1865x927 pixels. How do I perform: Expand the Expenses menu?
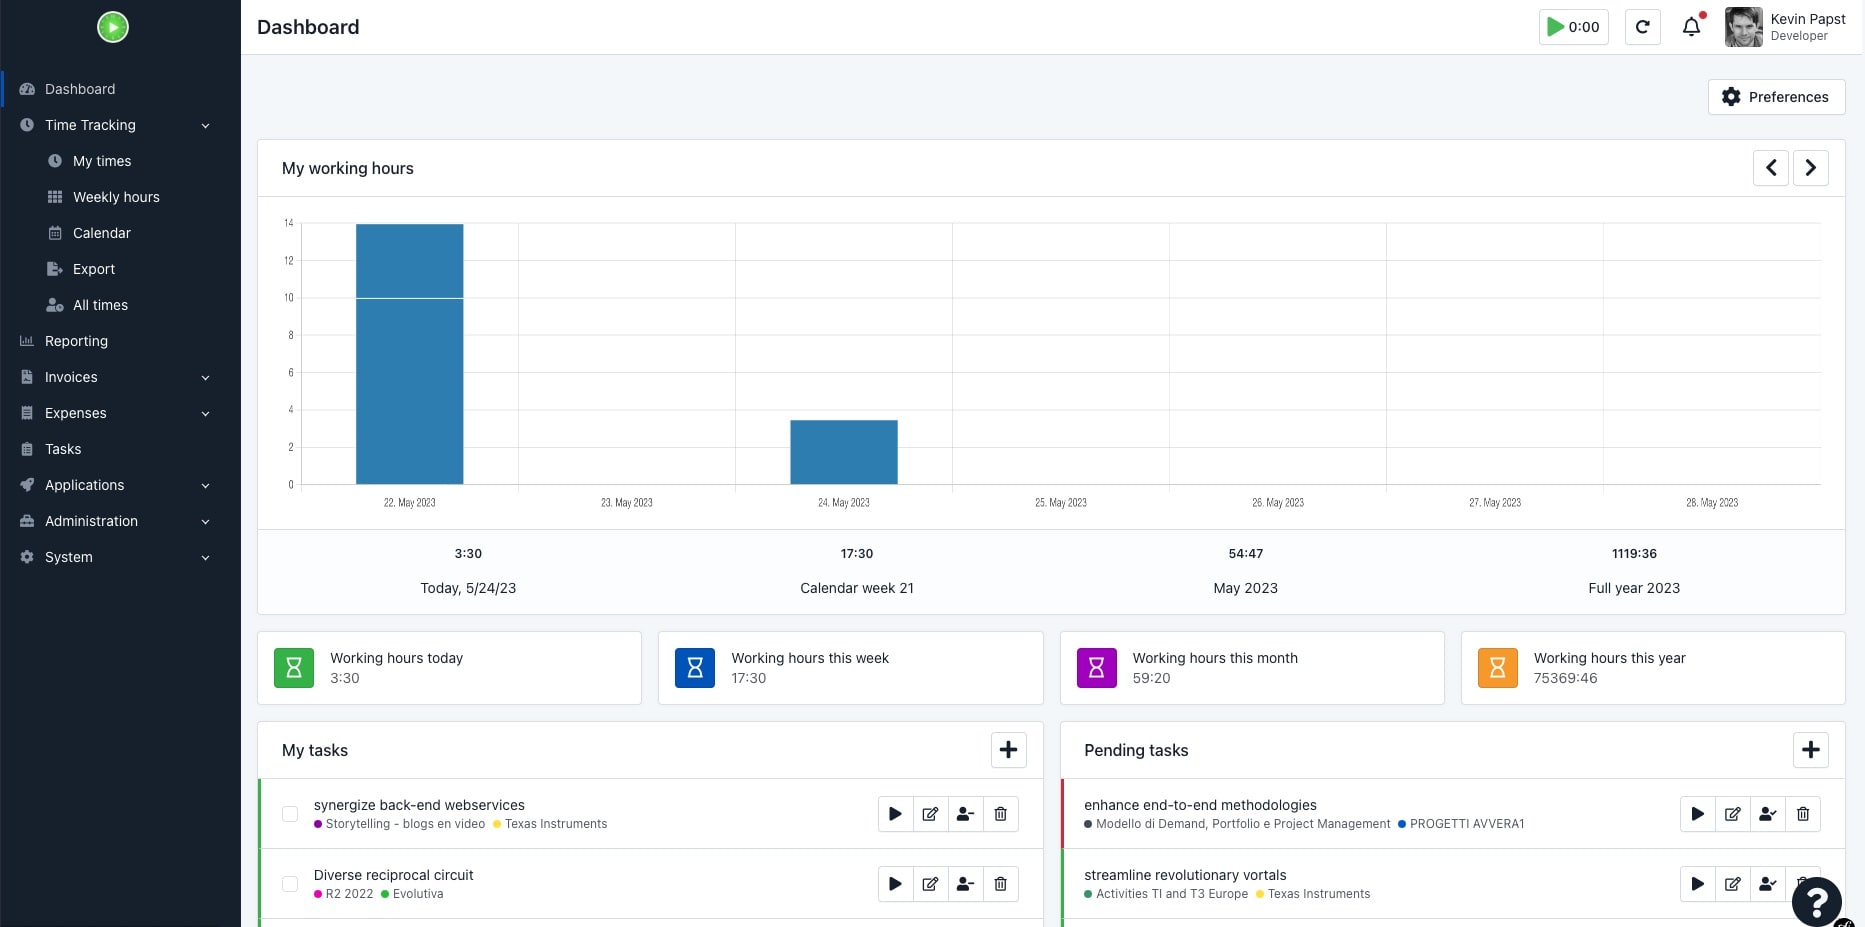point(120,413)
